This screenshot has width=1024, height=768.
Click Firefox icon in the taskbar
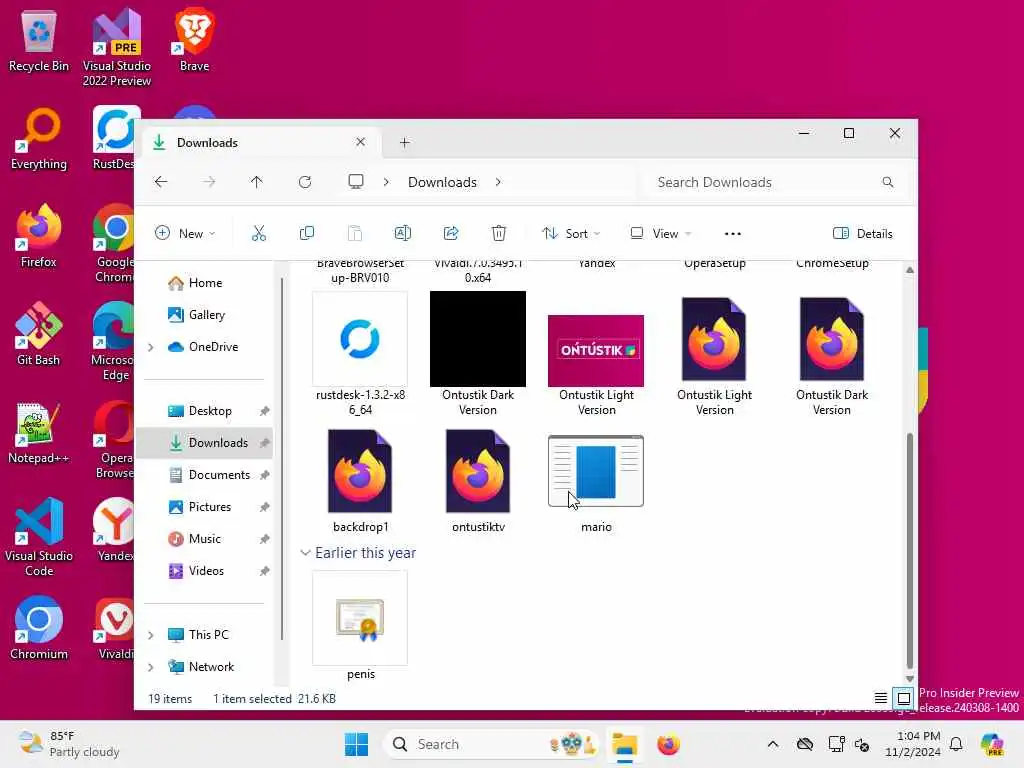(x=668, y=744)
